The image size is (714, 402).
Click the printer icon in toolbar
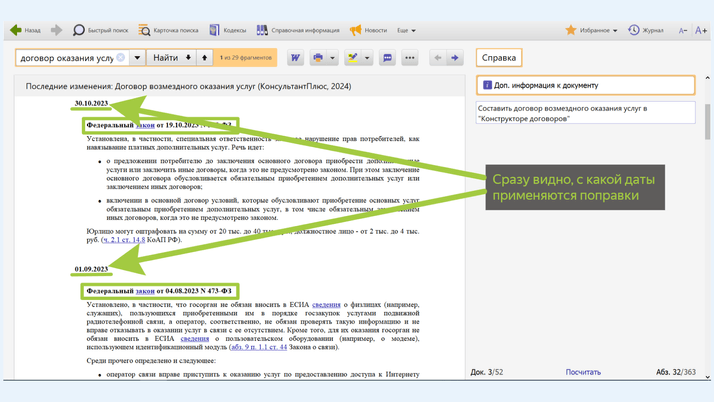click(318, 58)
